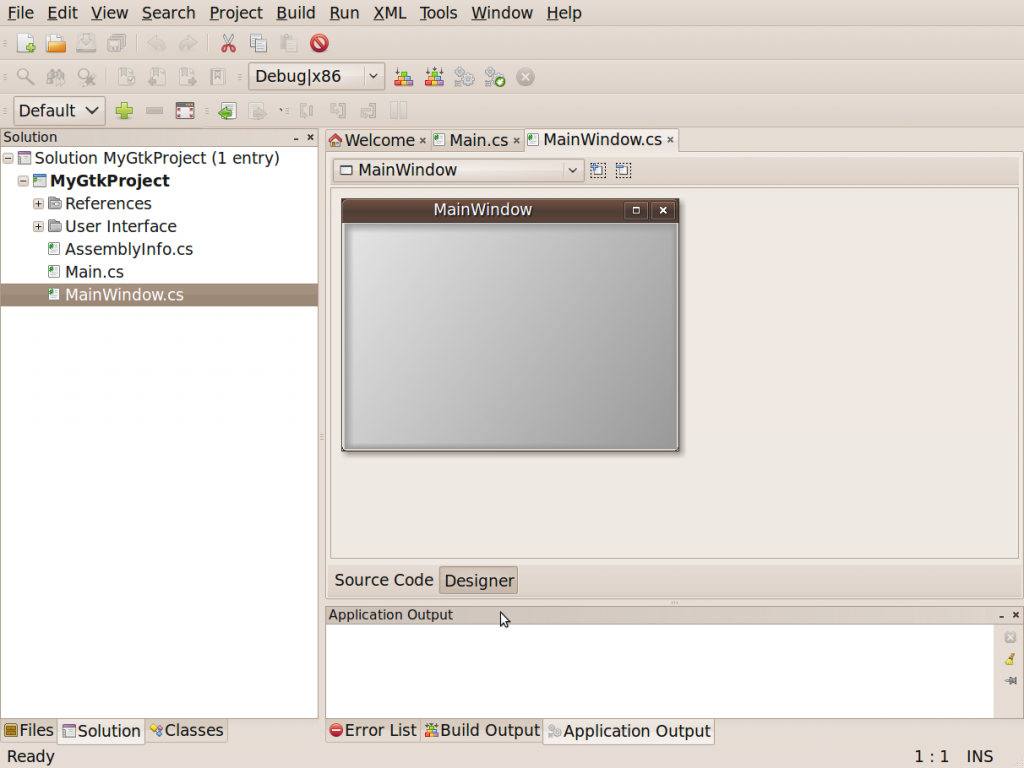Screen dimensions: 1024x768
Task: Click the Cut scissors icon
Action: [x=228, y=44]
